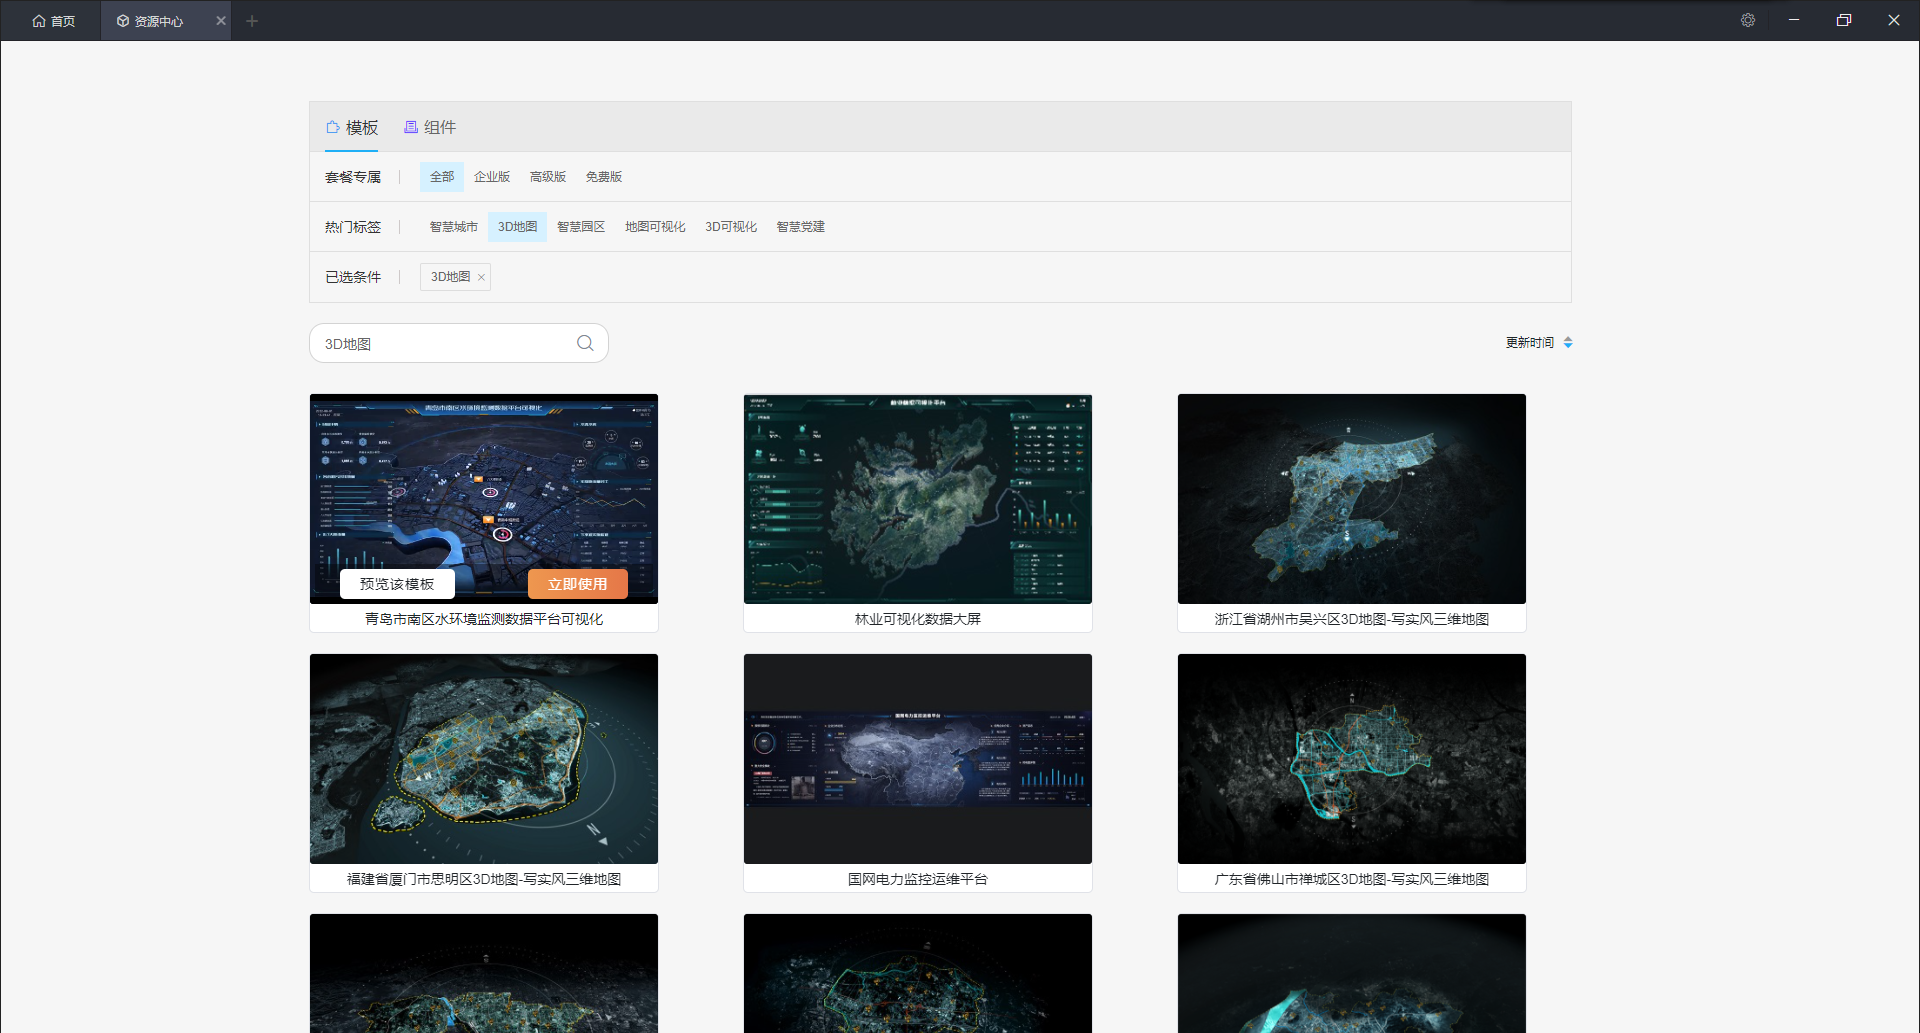Restore down the application window
Screen dimensions: 1920x1033
1844,20
